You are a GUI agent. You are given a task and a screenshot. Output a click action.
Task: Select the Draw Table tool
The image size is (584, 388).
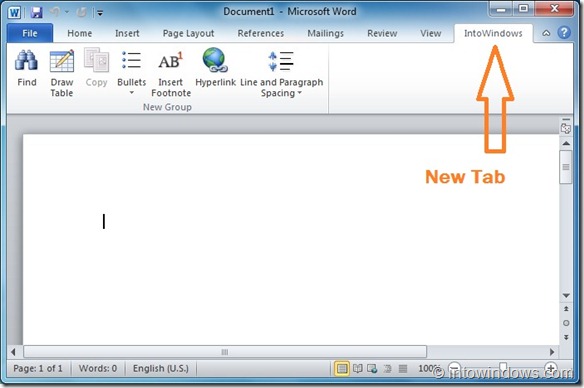[x=62, y=73]
